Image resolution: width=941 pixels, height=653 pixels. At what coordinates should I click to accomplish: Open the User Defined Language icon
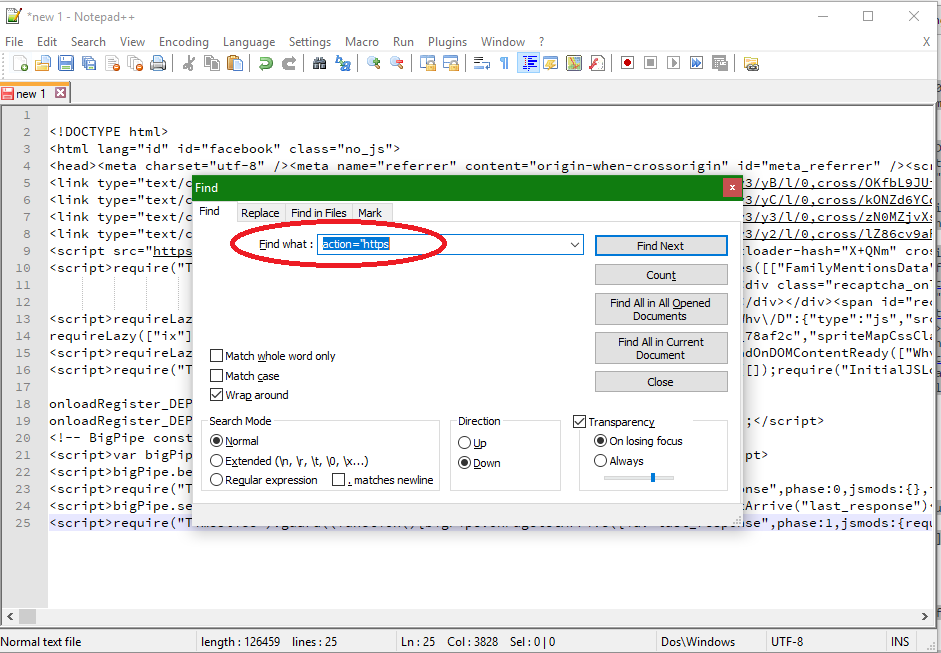pyautogui.click(x=550, y=63)
